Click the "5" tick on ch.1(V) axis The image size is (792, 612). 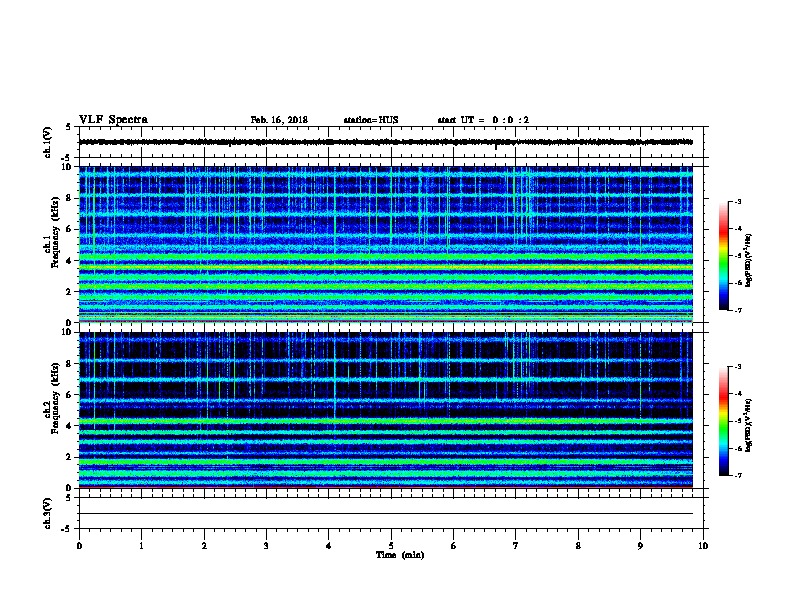pyautogui.click(x=68, y=127)
